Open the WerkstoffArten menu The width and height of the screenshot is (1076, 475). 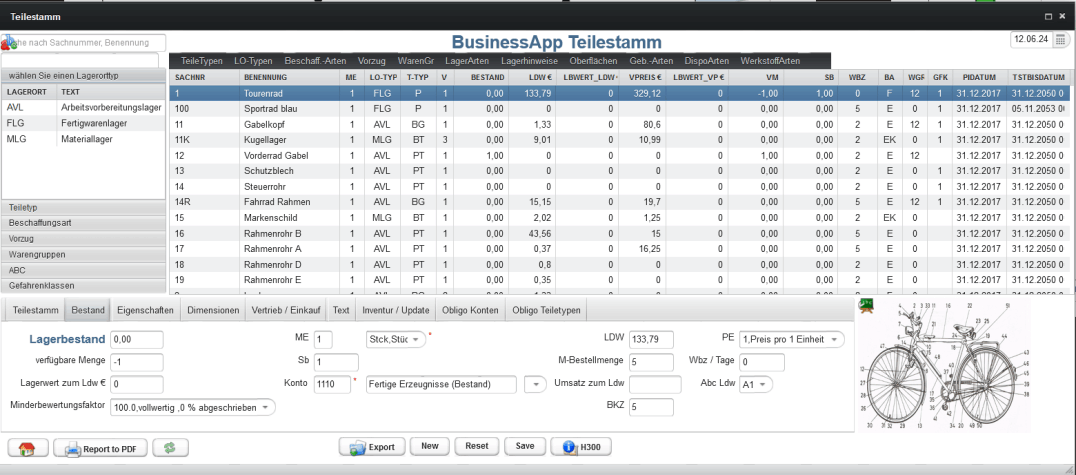(770, 60)
